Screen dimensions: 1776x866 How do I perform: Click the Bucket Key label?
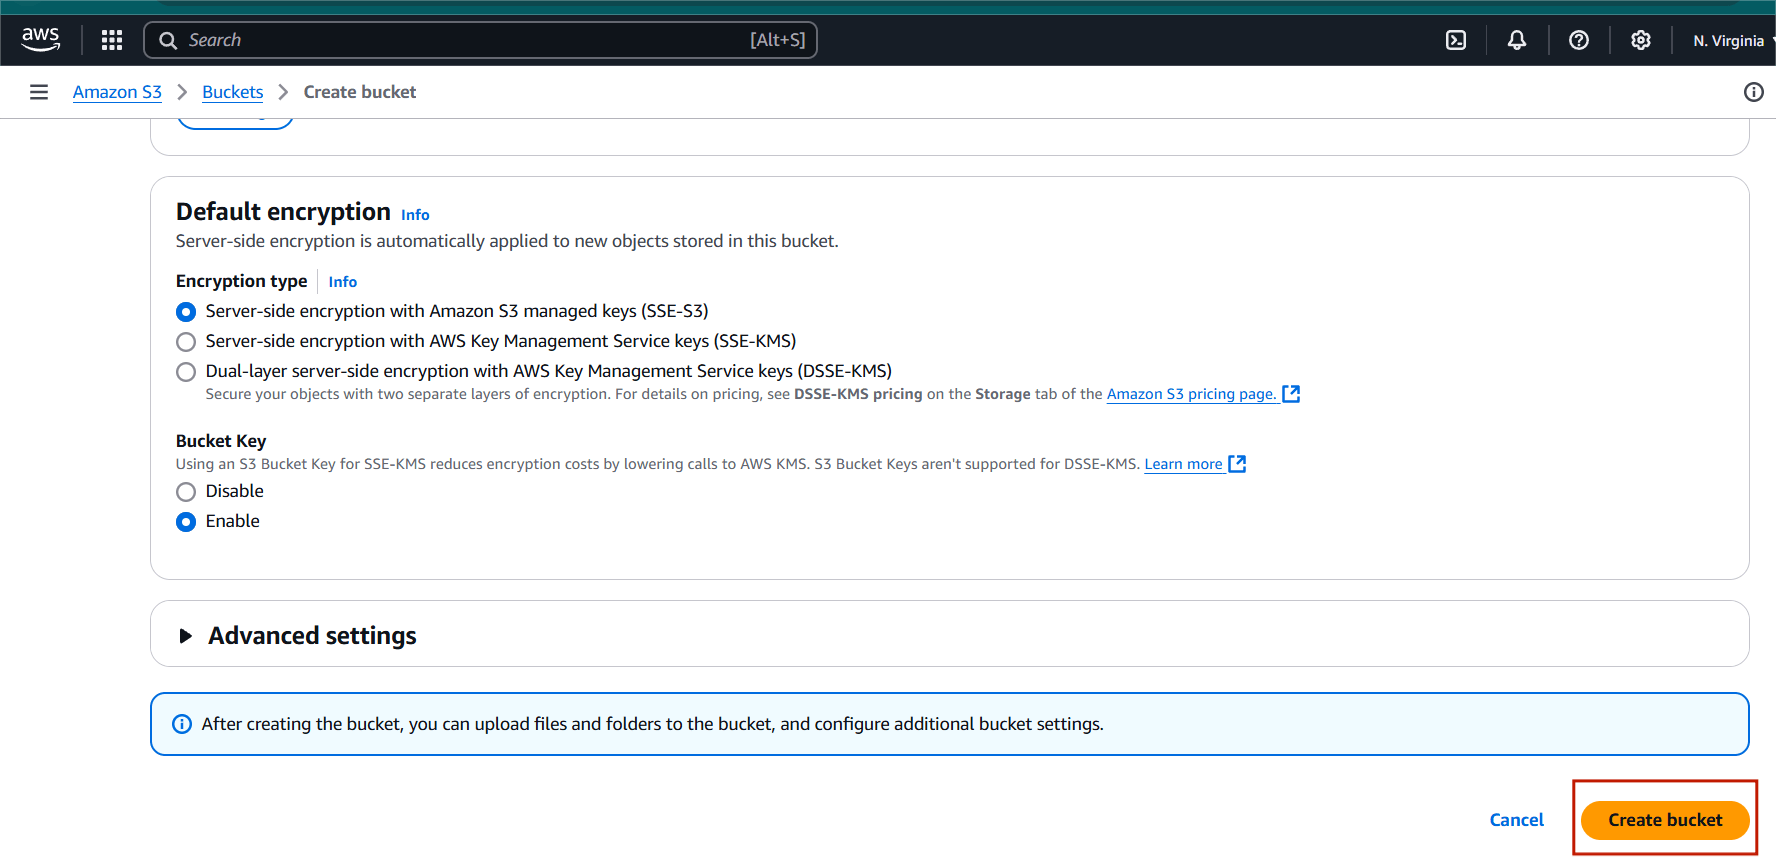[x=221, y=441]
